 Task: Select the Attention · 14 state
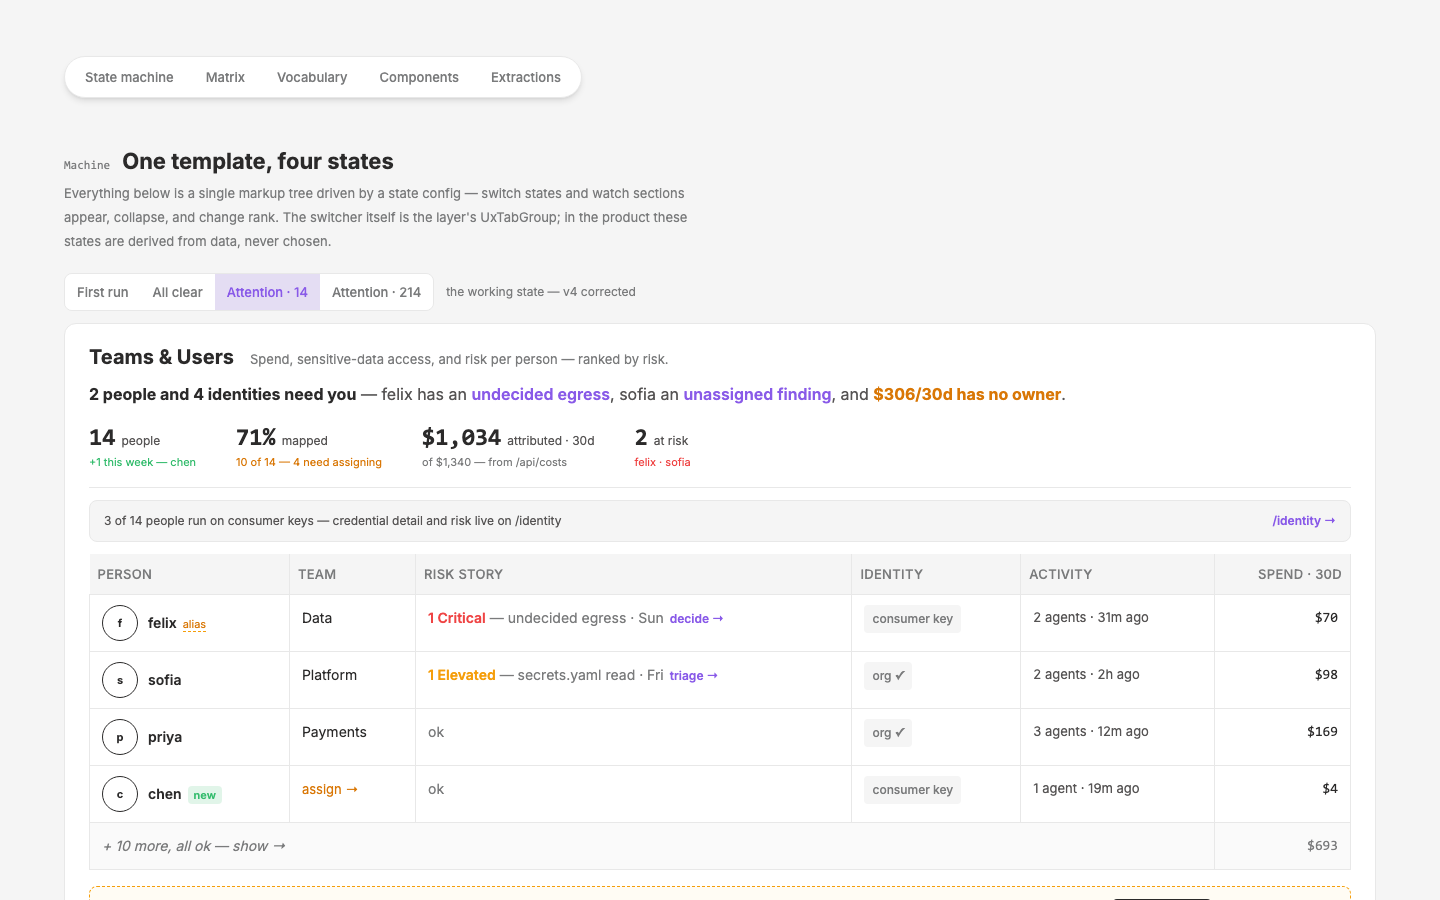click(x=267, y=292)
